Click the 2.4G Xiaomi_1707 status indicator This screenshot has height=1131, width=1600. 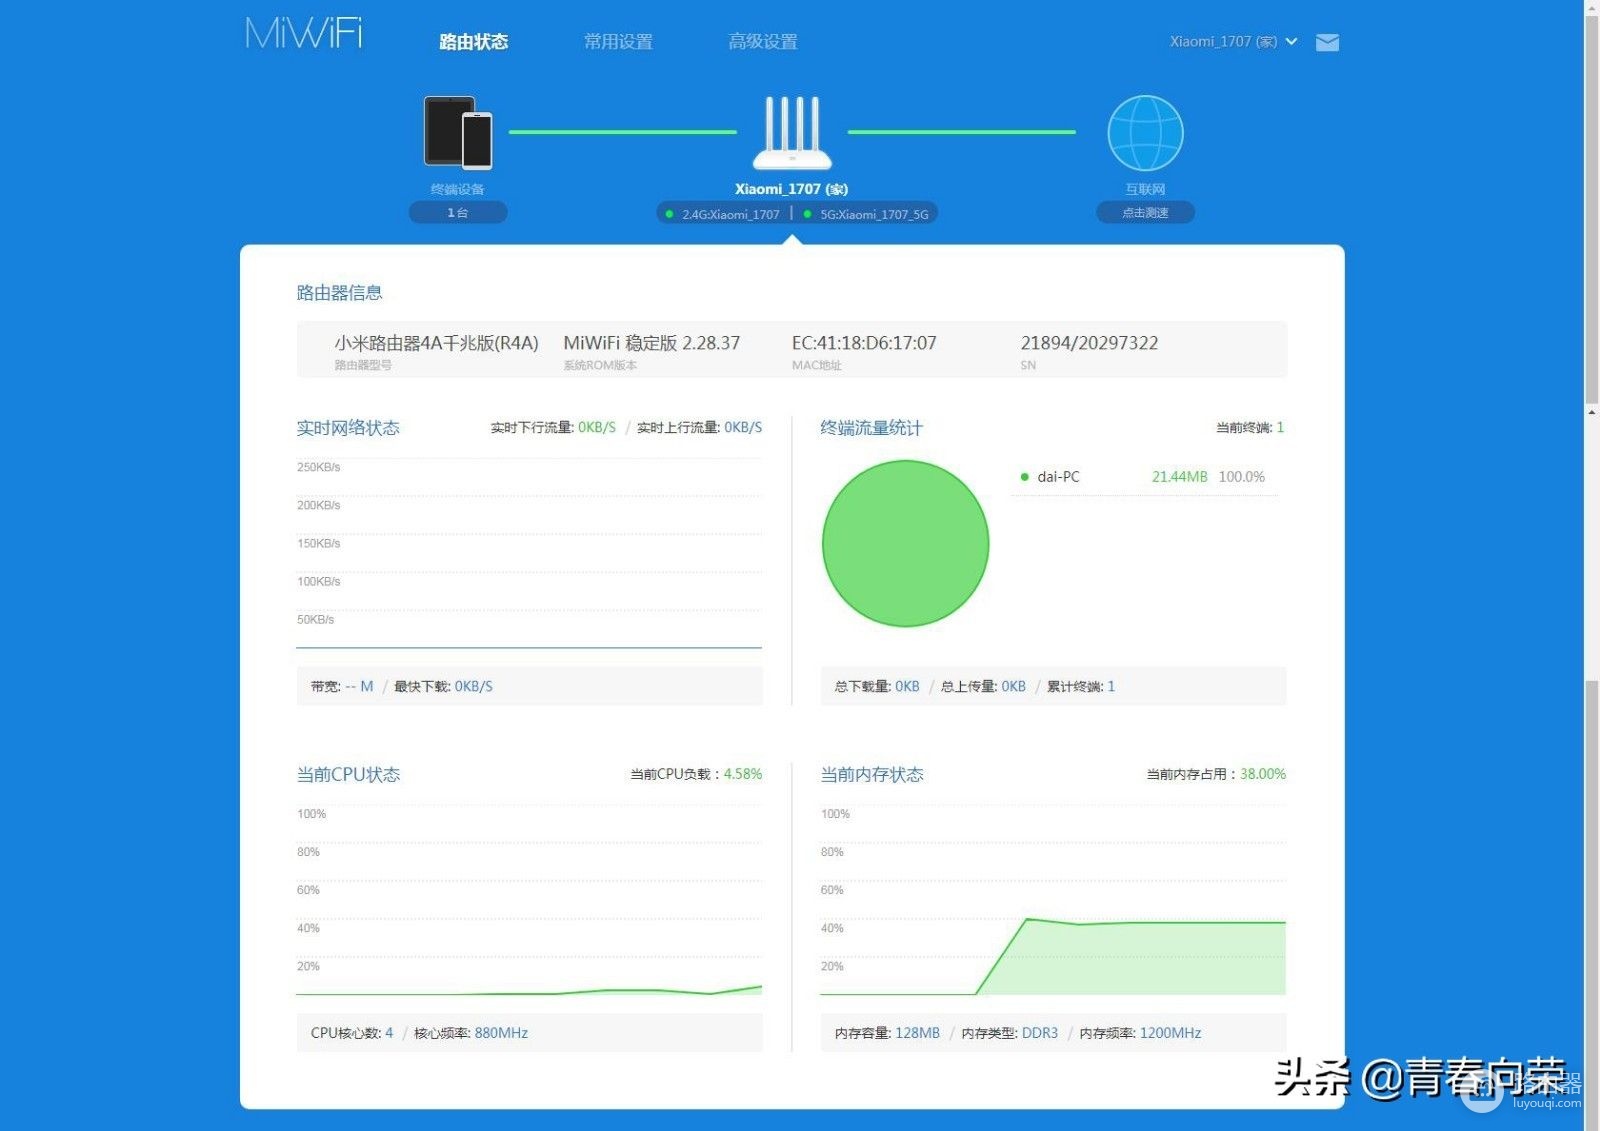(722, 214)
